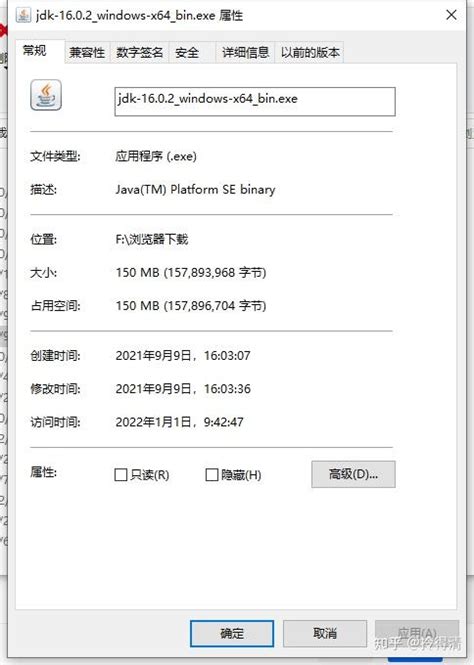Open the 以前的版本 tab

pos(310,53)
